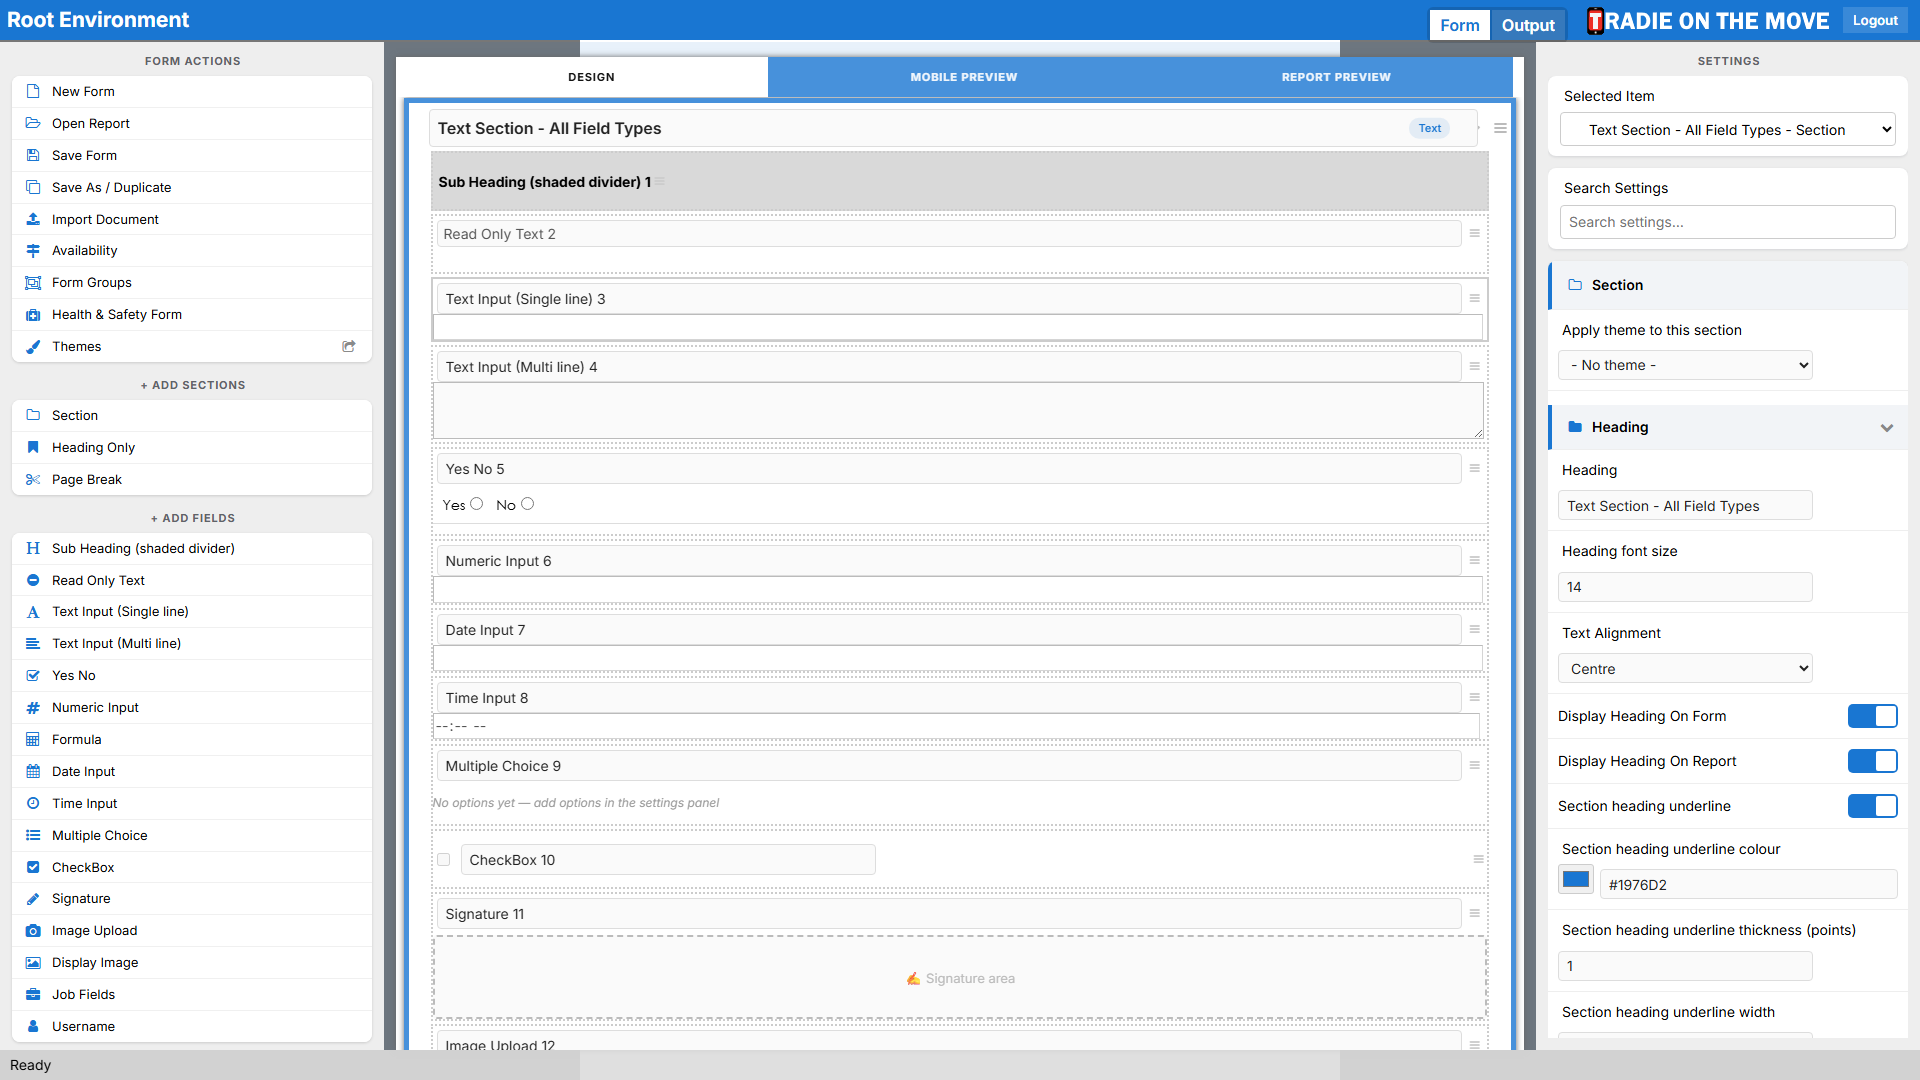This screenshot has height=1080, width=1920.
Task: Click the Job Fields briefcase icon
Action: pyautogui.click(x=33, y=994)
